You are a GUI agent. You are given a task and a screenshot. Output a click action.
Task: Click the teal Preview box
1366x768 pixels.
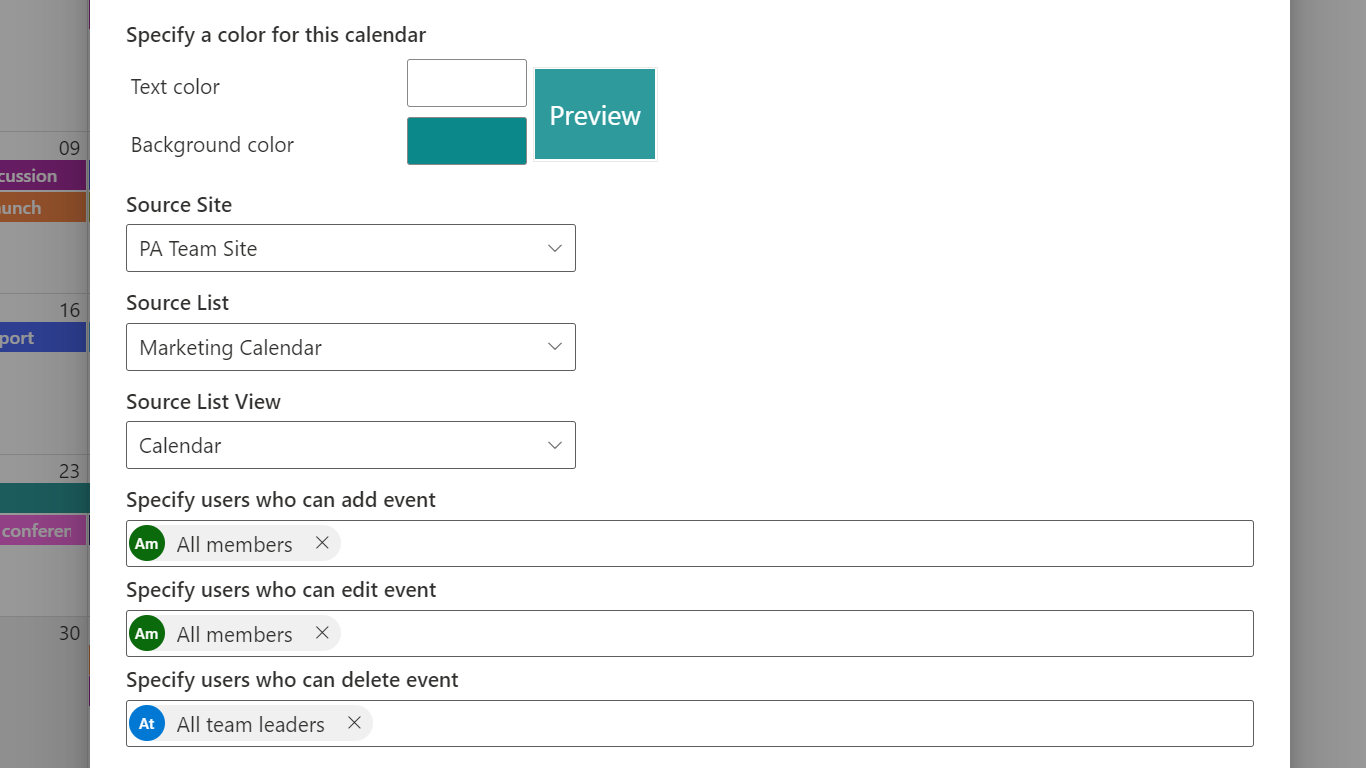click(595, 115)
